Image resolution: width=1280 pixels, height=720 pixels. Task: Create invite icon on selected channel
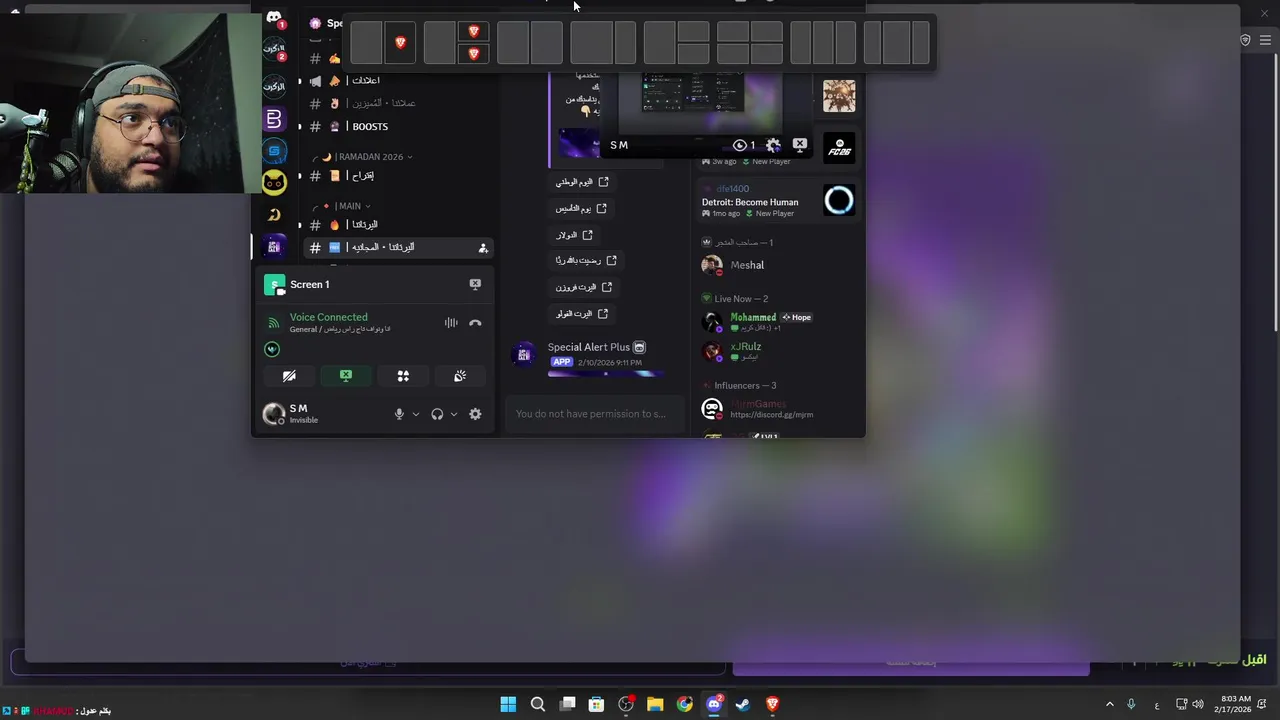click(483, 248)
